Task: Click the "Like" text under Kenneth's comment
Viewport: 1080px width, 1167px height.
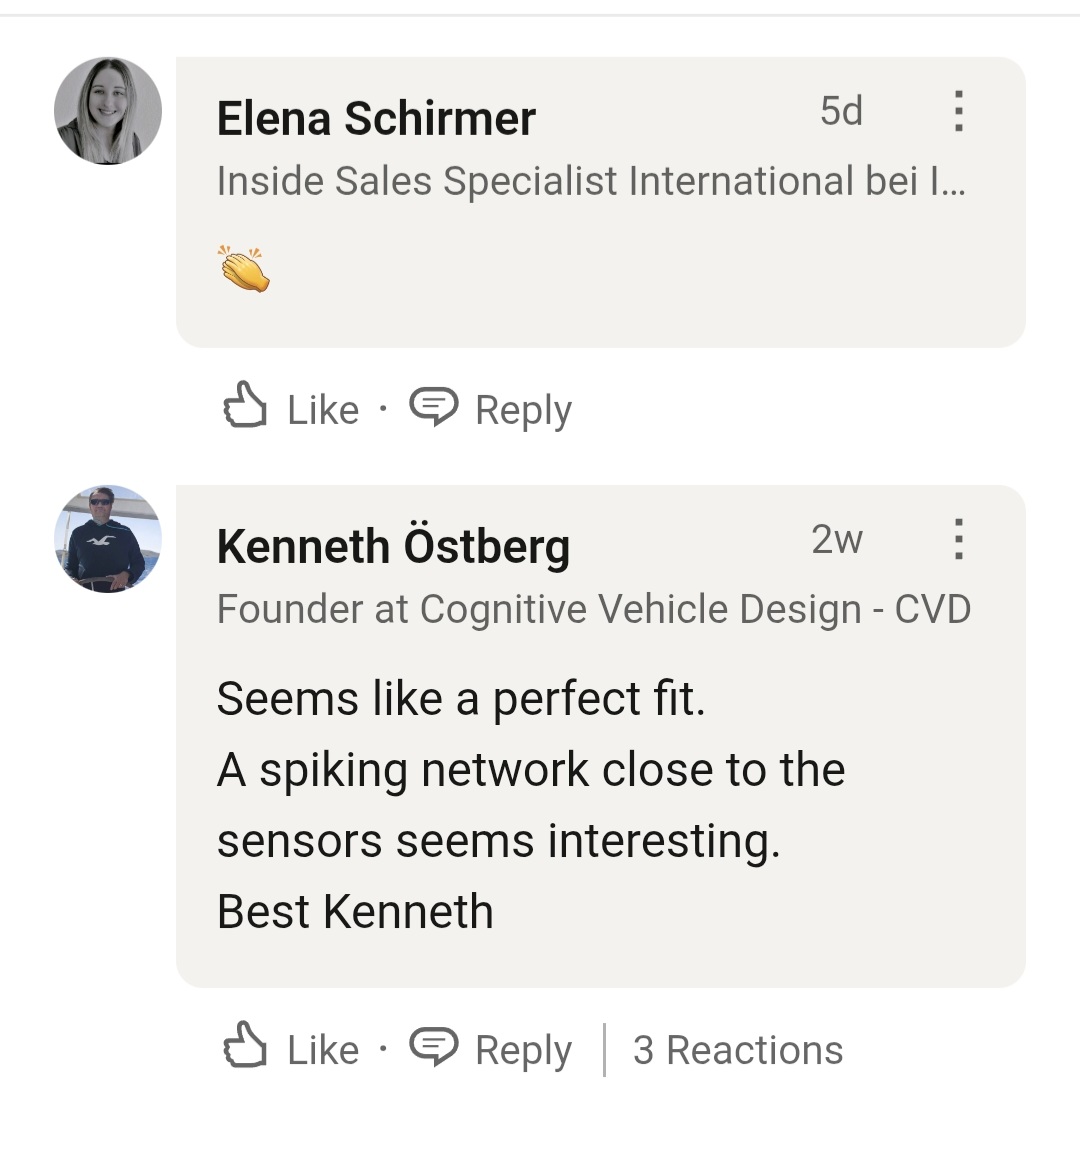Action: (x=323, y=1050)
